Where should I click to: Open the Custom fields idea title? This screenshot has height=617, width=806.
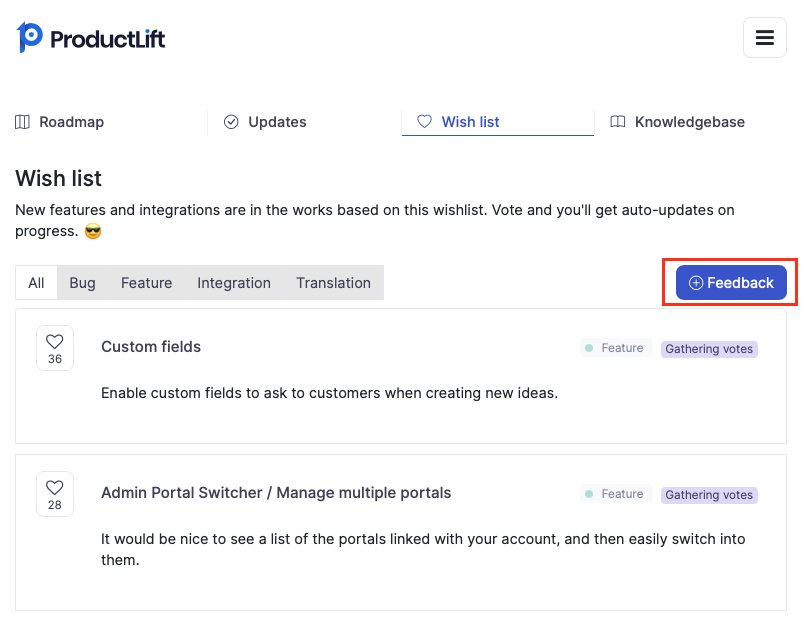pyautogui.click(x=151, y=347)
